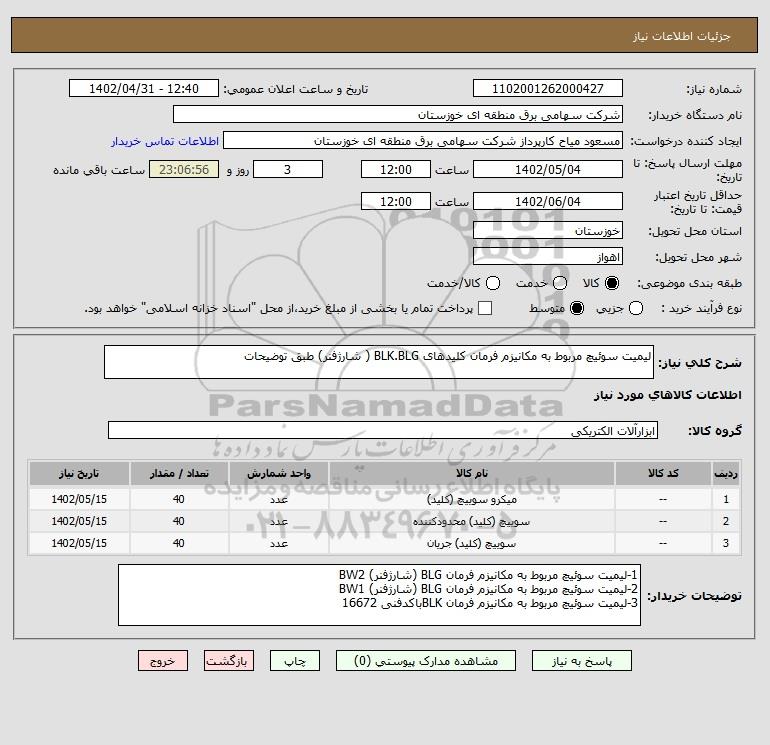Screen dimensions: 770x745
Task: Click the buyer notes text area
Action: [379, 595]
